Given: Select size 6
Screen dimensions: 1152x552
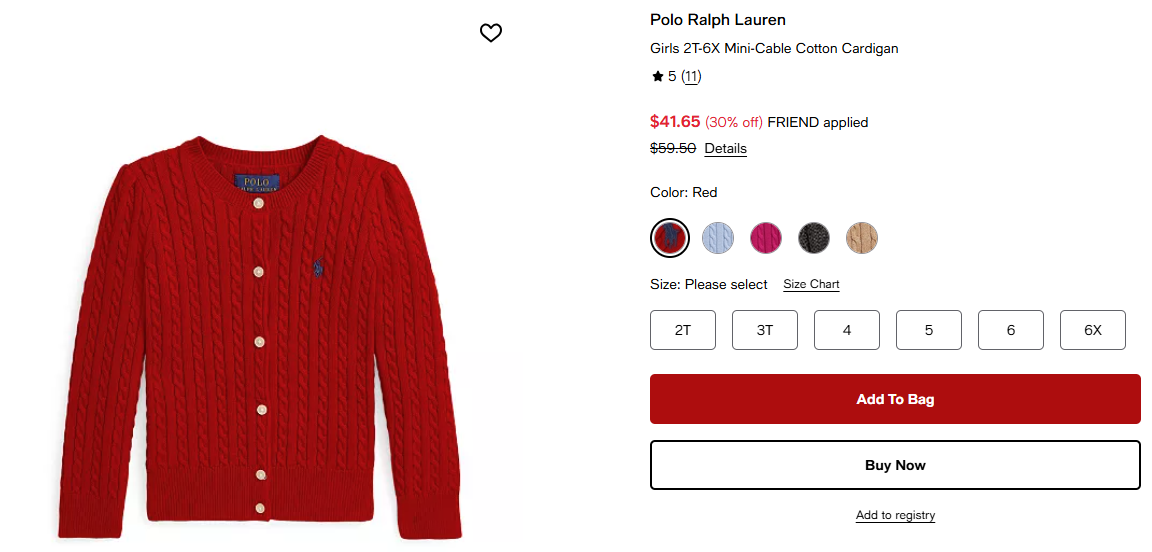Looking at the screenshot, I should [x=1011, y=330].
